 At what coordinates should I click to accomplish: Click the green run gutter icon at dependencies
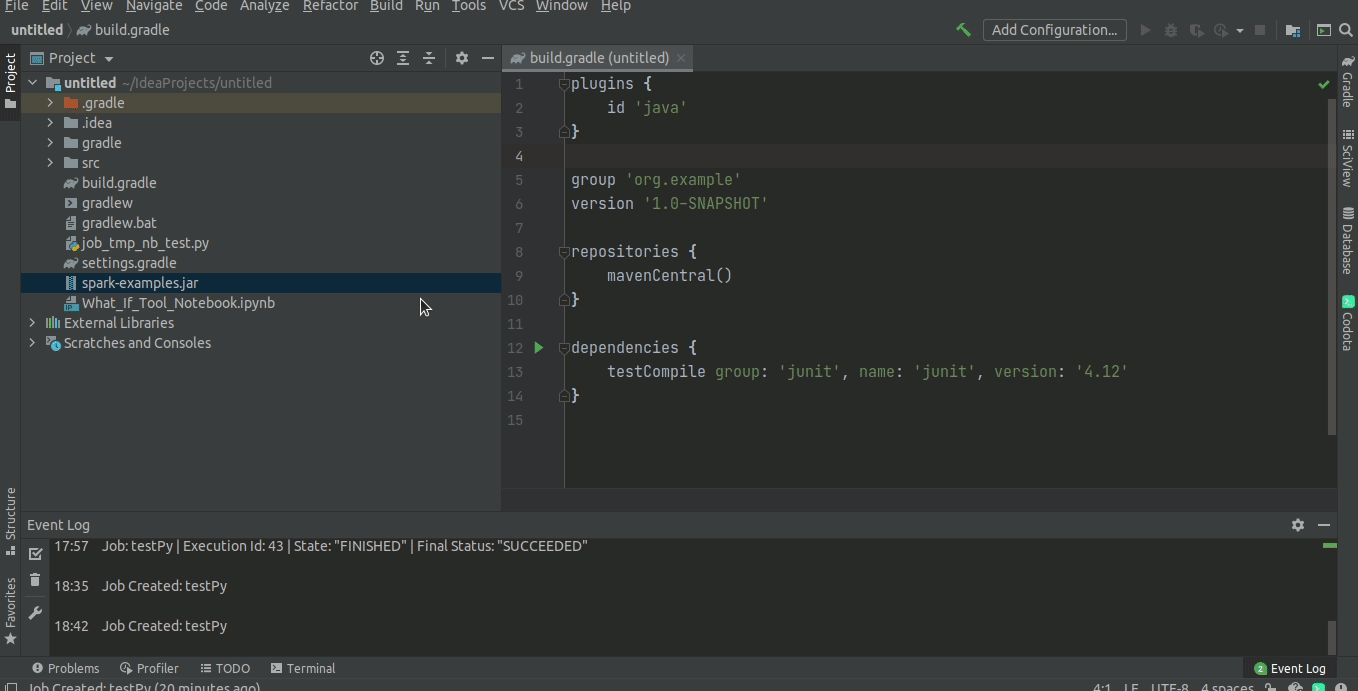coord(539,347)
